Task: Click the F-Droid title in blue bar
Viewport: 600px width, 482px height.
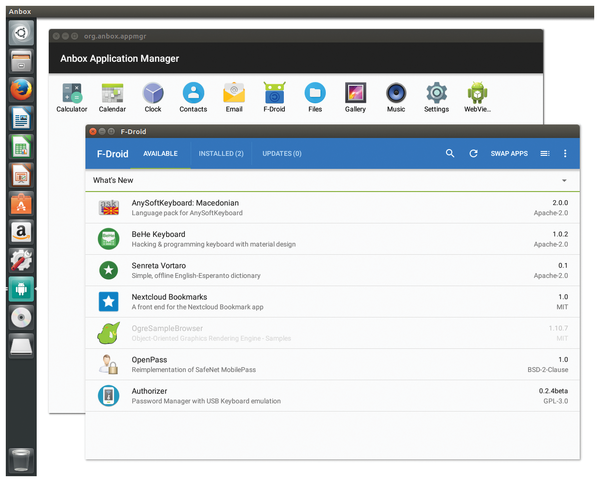Action: click(x=112, y=154)
